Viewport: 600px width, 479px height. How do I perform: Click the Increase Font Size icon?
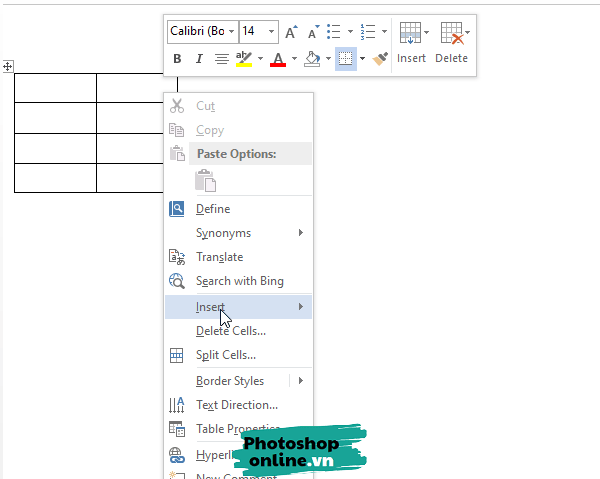pos(291,32)
